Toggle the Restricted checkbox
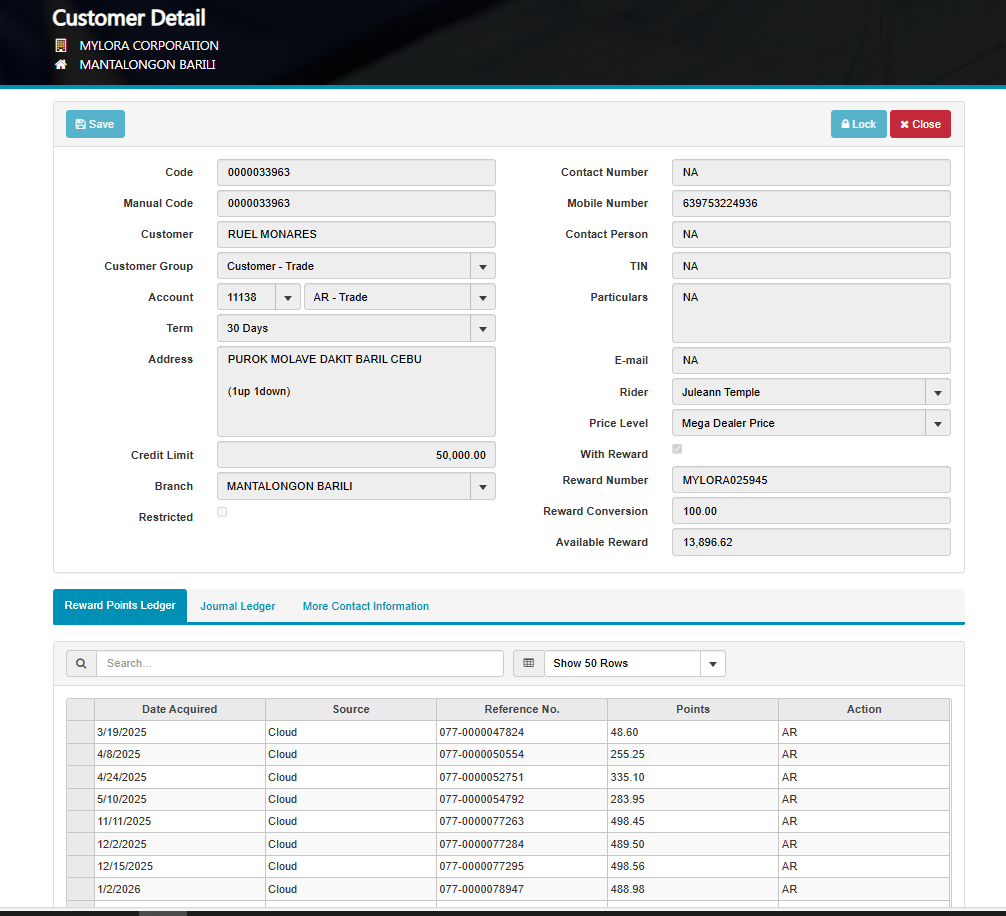The width and height of the screenshot is (1006, 916). click(222, 512)
